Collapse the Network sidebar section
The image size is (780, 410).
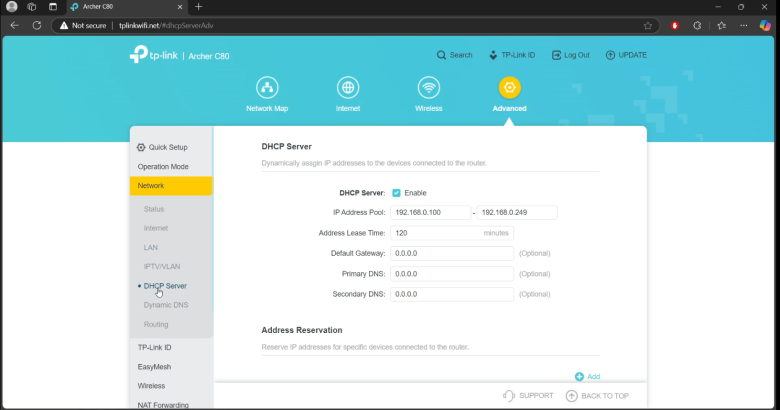[170, 186]
